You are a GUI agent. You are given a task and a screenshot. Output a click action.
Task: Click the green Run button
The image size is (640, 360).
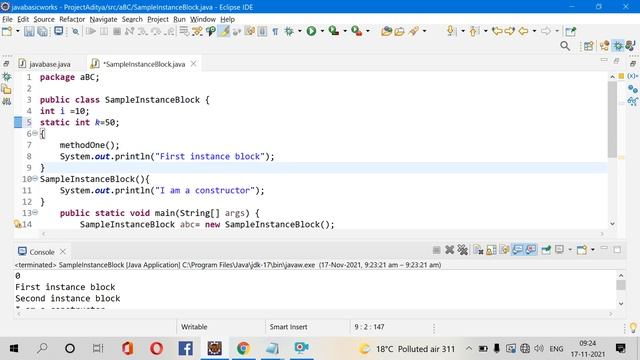(311, 31)
